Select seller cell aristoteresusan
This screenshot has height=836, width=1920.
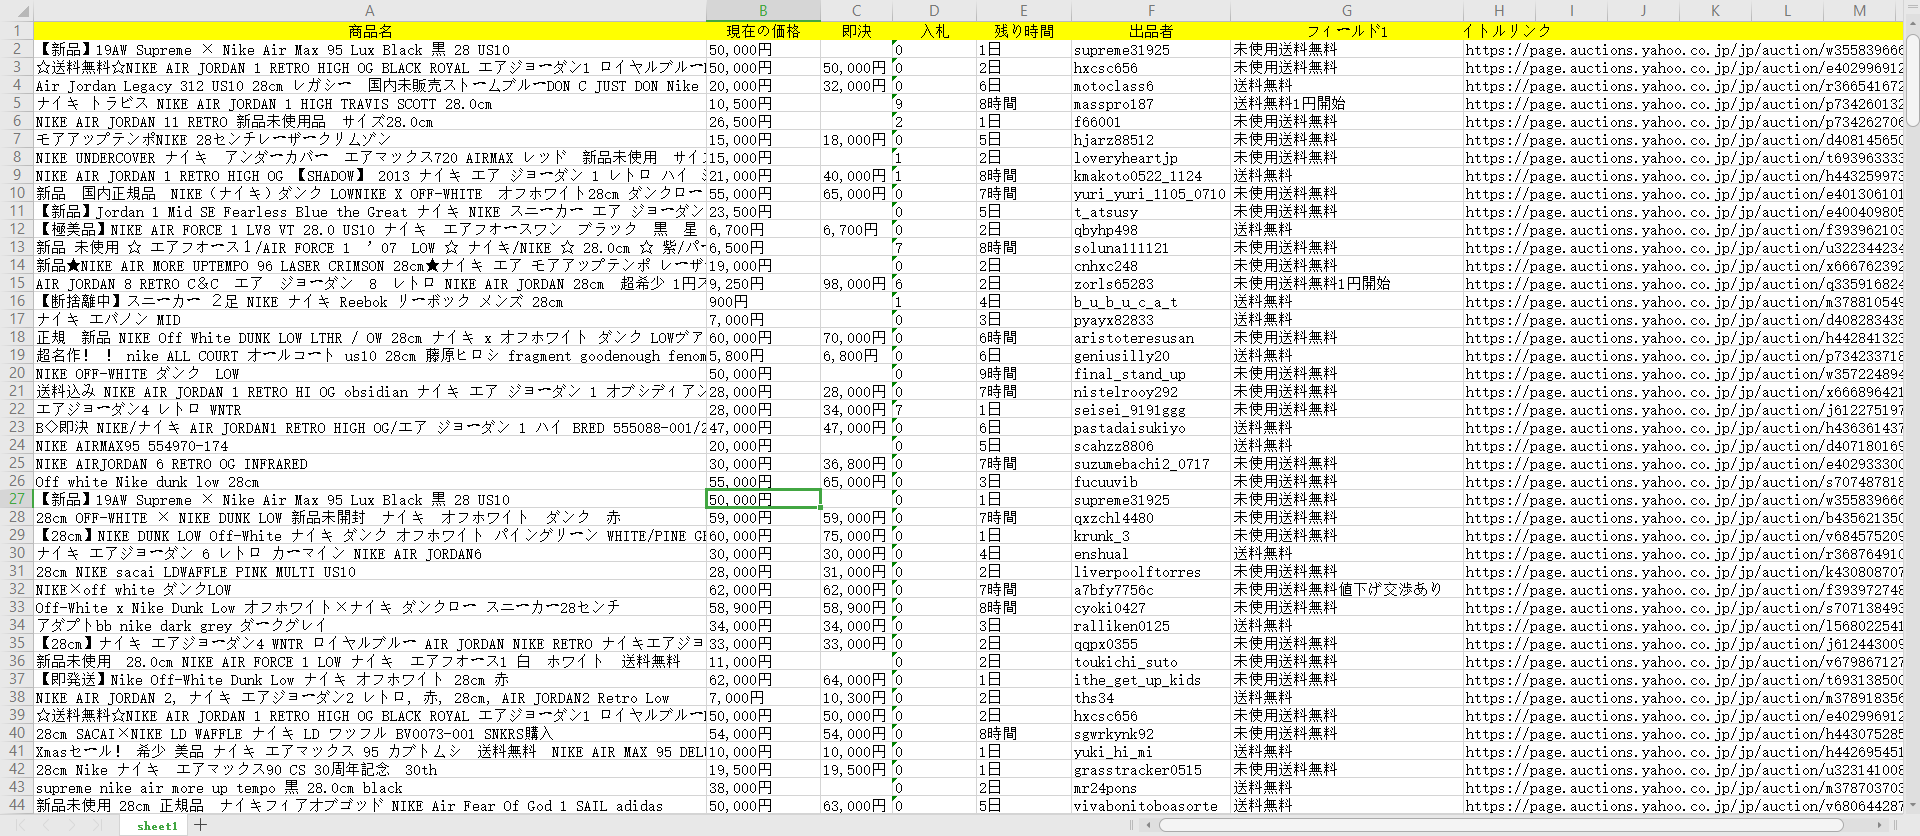point(1150,338)
